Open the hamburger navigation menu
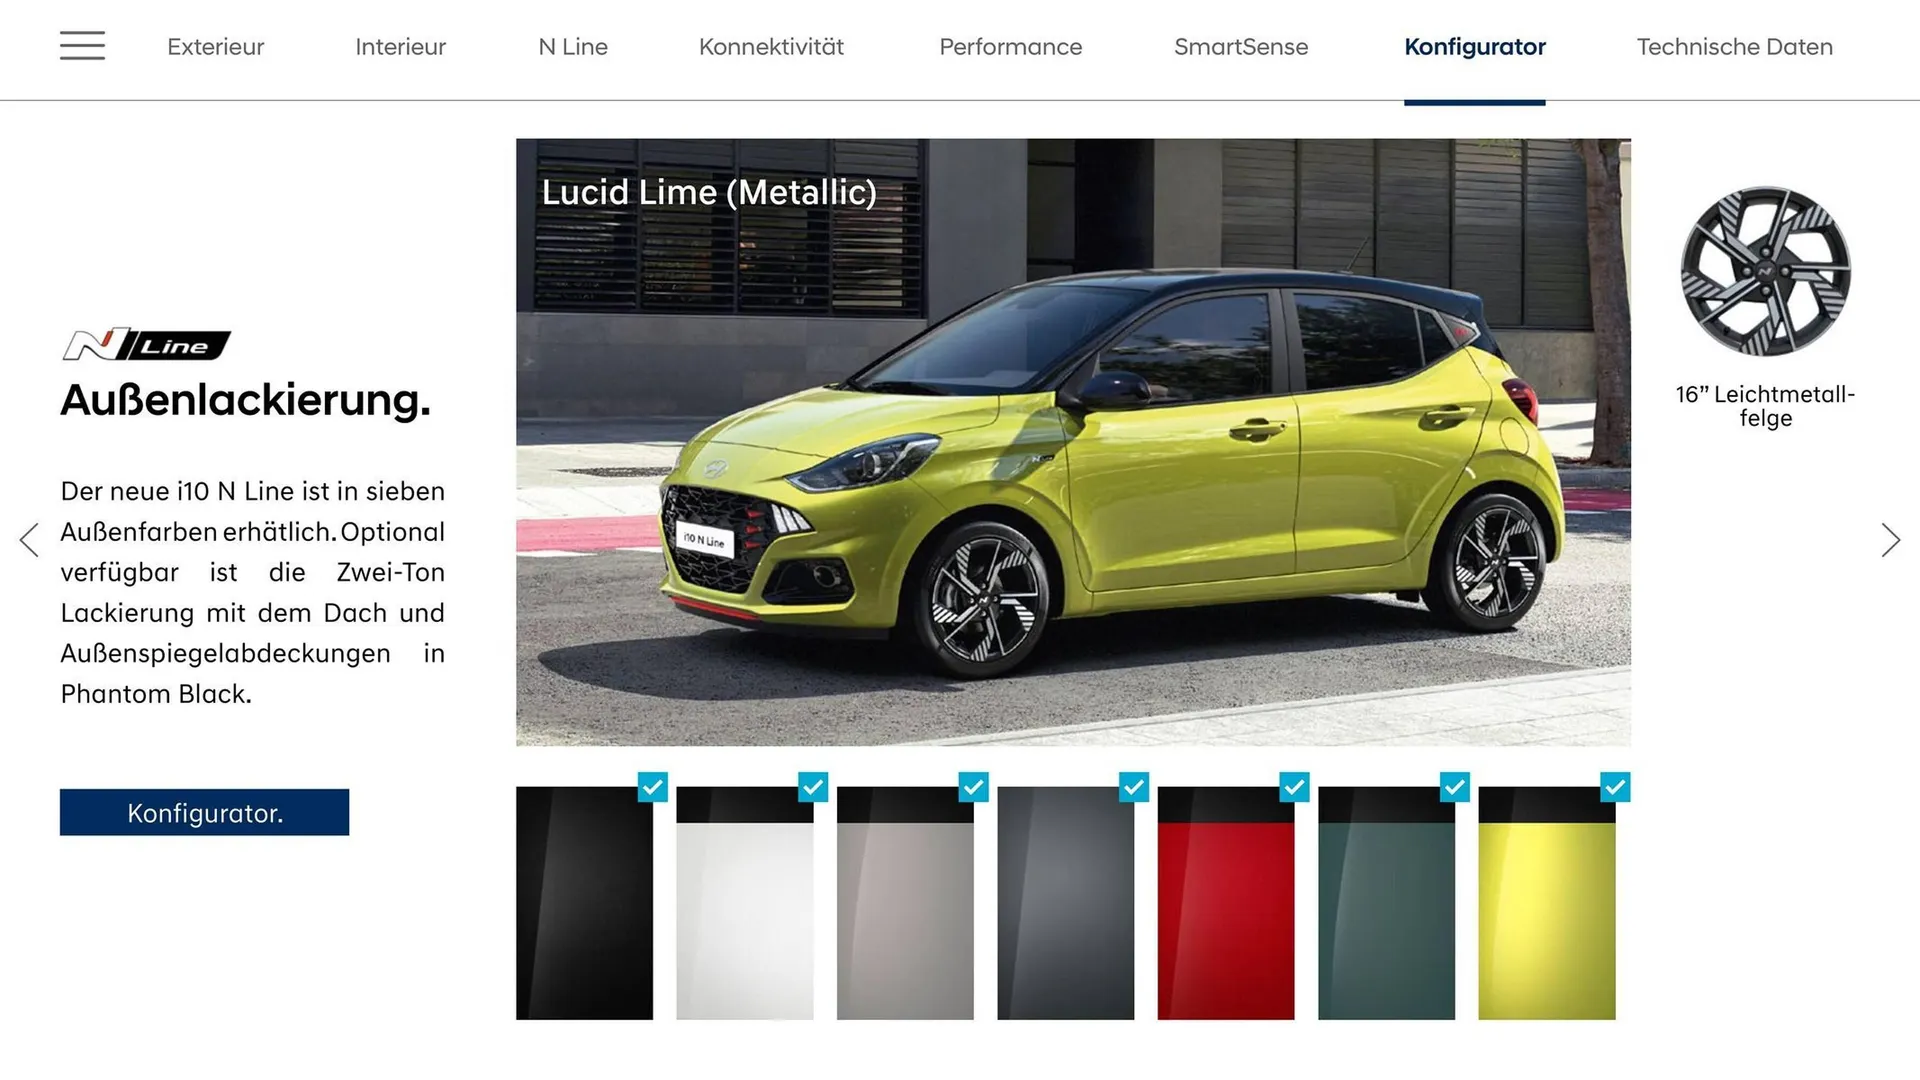 (x=83, y=46)
